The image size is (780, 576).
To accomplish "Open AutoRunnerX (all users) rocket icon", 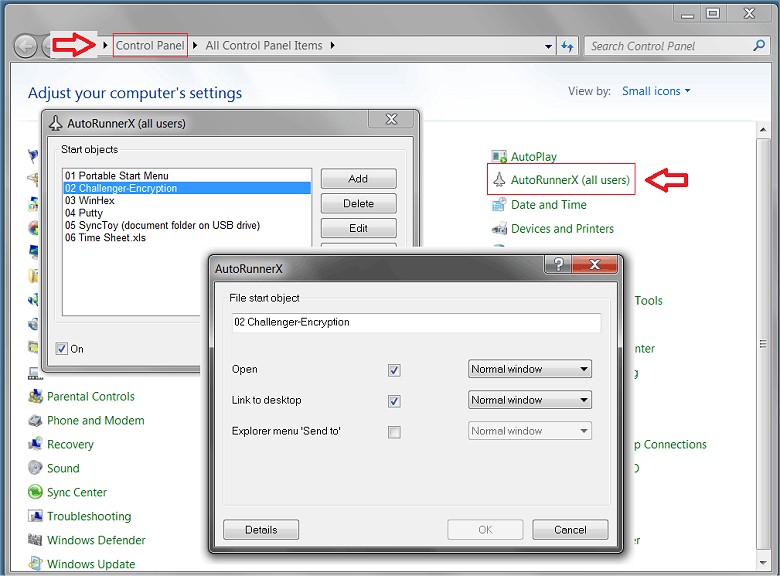I will pyautogui.click(x=499, y=180).
